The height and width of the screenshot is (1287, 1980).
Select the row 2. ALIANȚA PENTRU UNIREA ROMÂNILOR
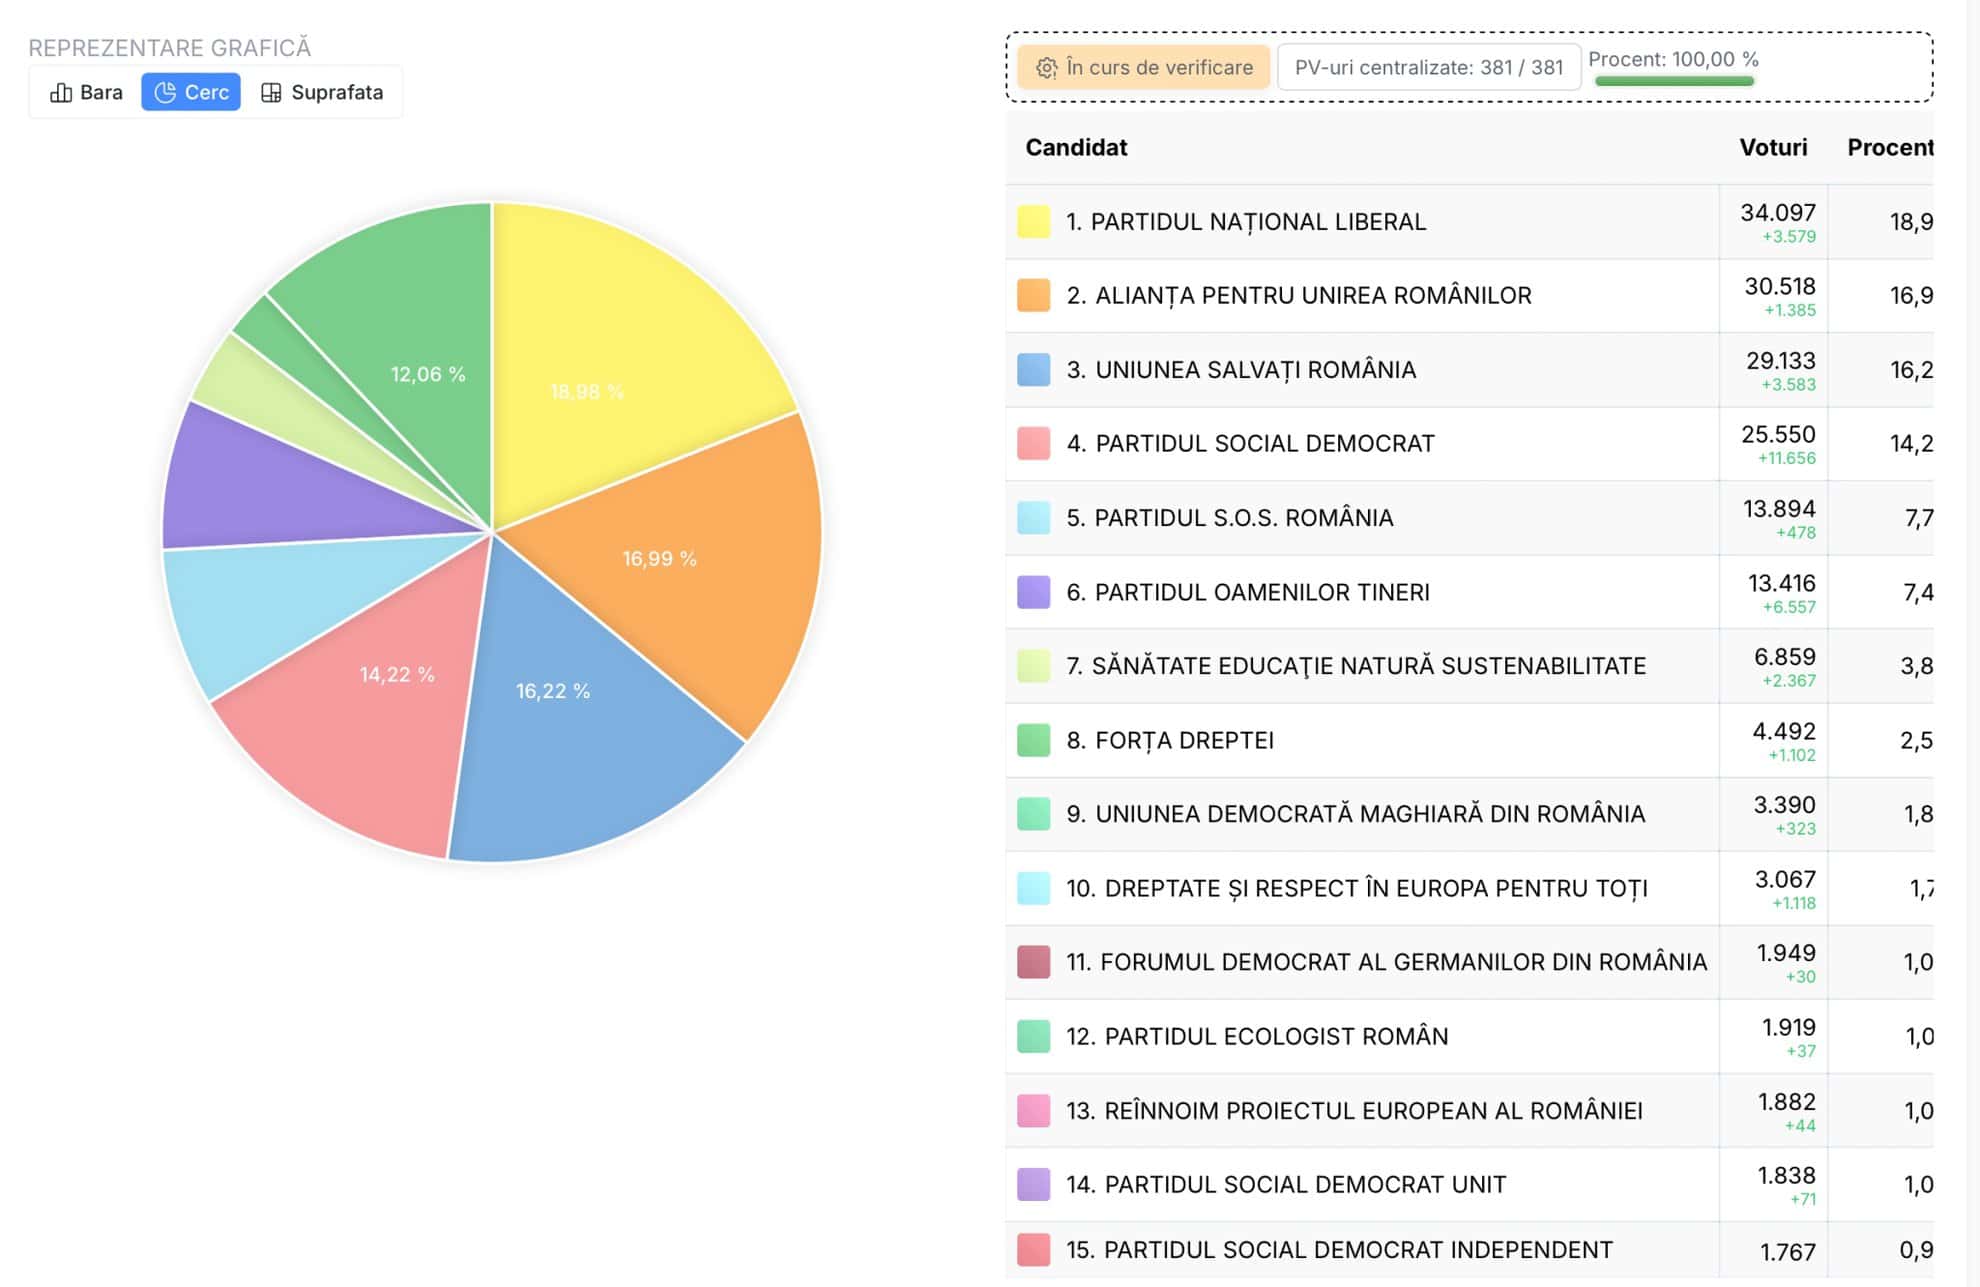click(1469, 296)
